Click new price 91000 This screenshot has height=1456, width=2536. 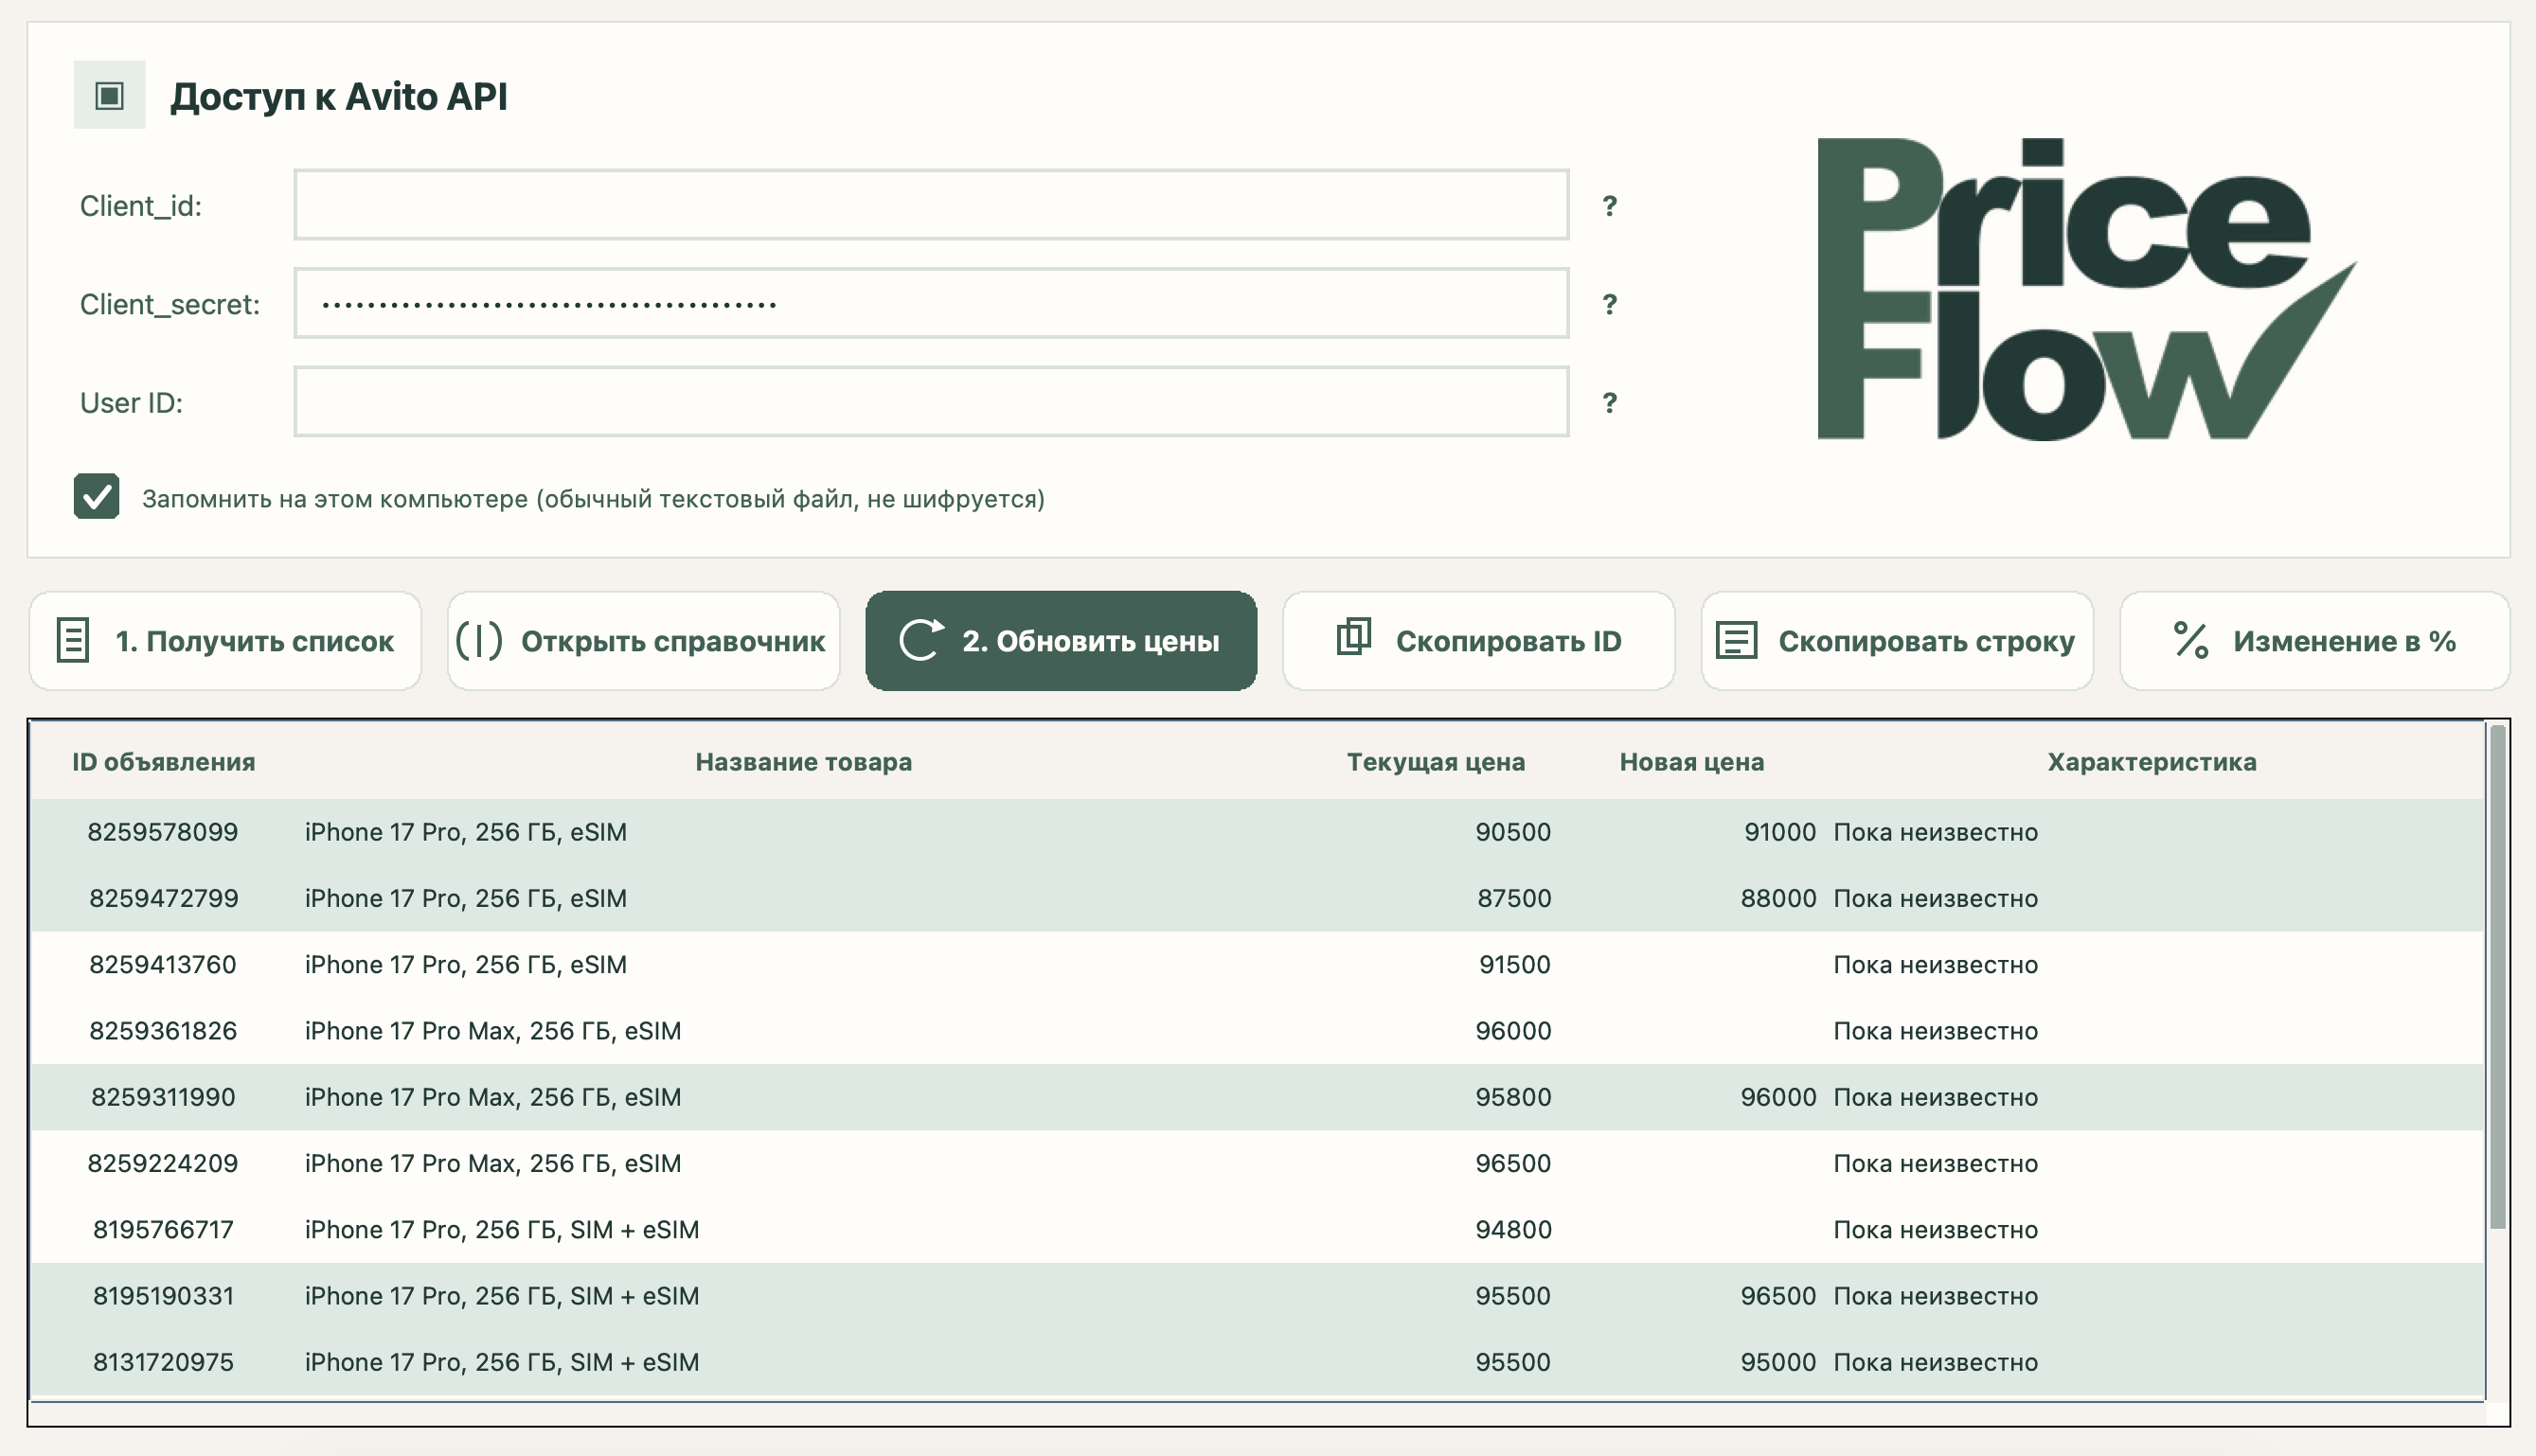point(1780,832)
